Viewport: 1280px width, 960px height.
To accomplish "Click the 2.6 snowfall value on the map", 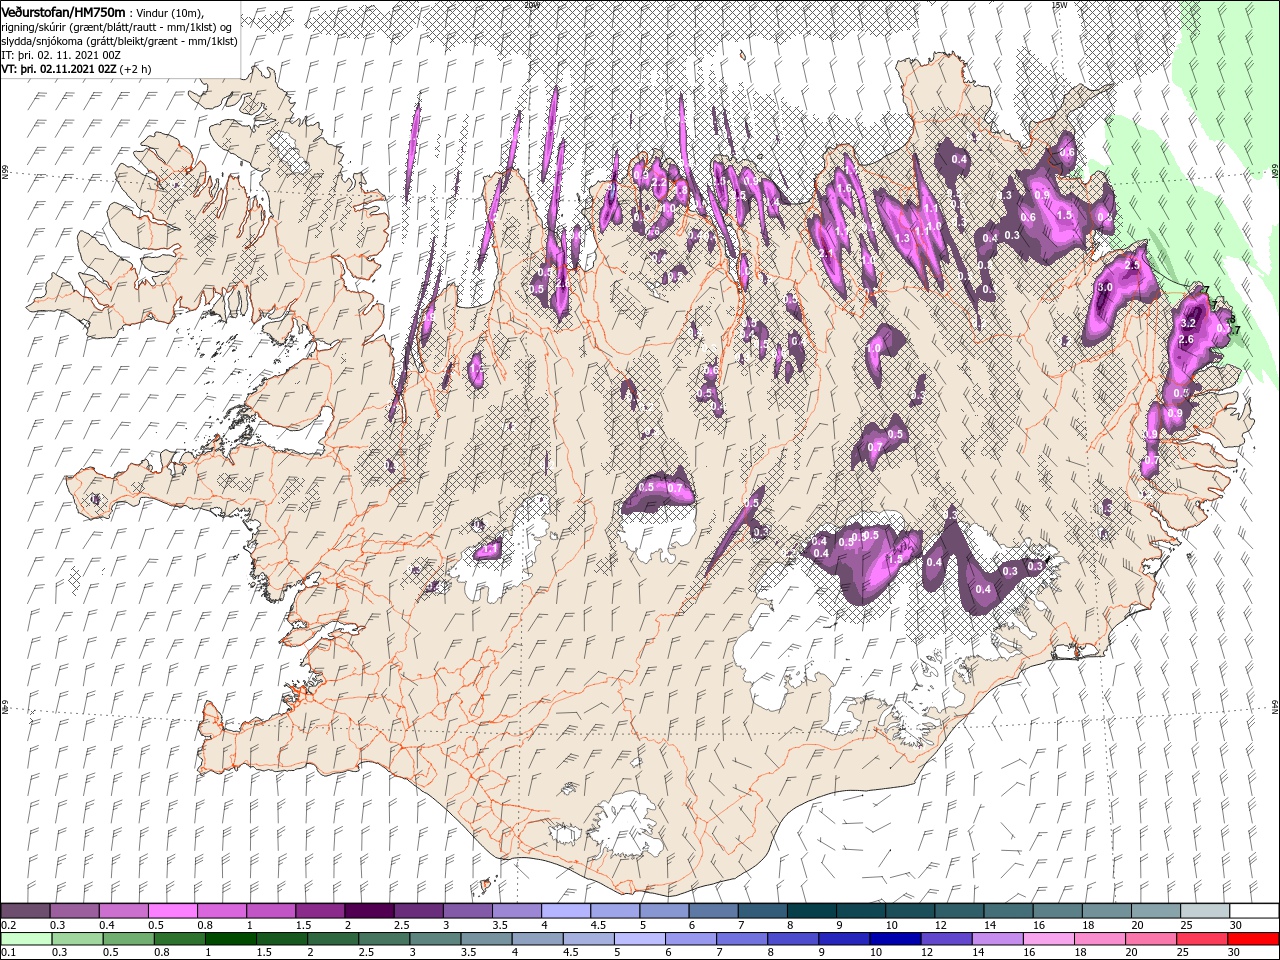I will [1186, 340].
